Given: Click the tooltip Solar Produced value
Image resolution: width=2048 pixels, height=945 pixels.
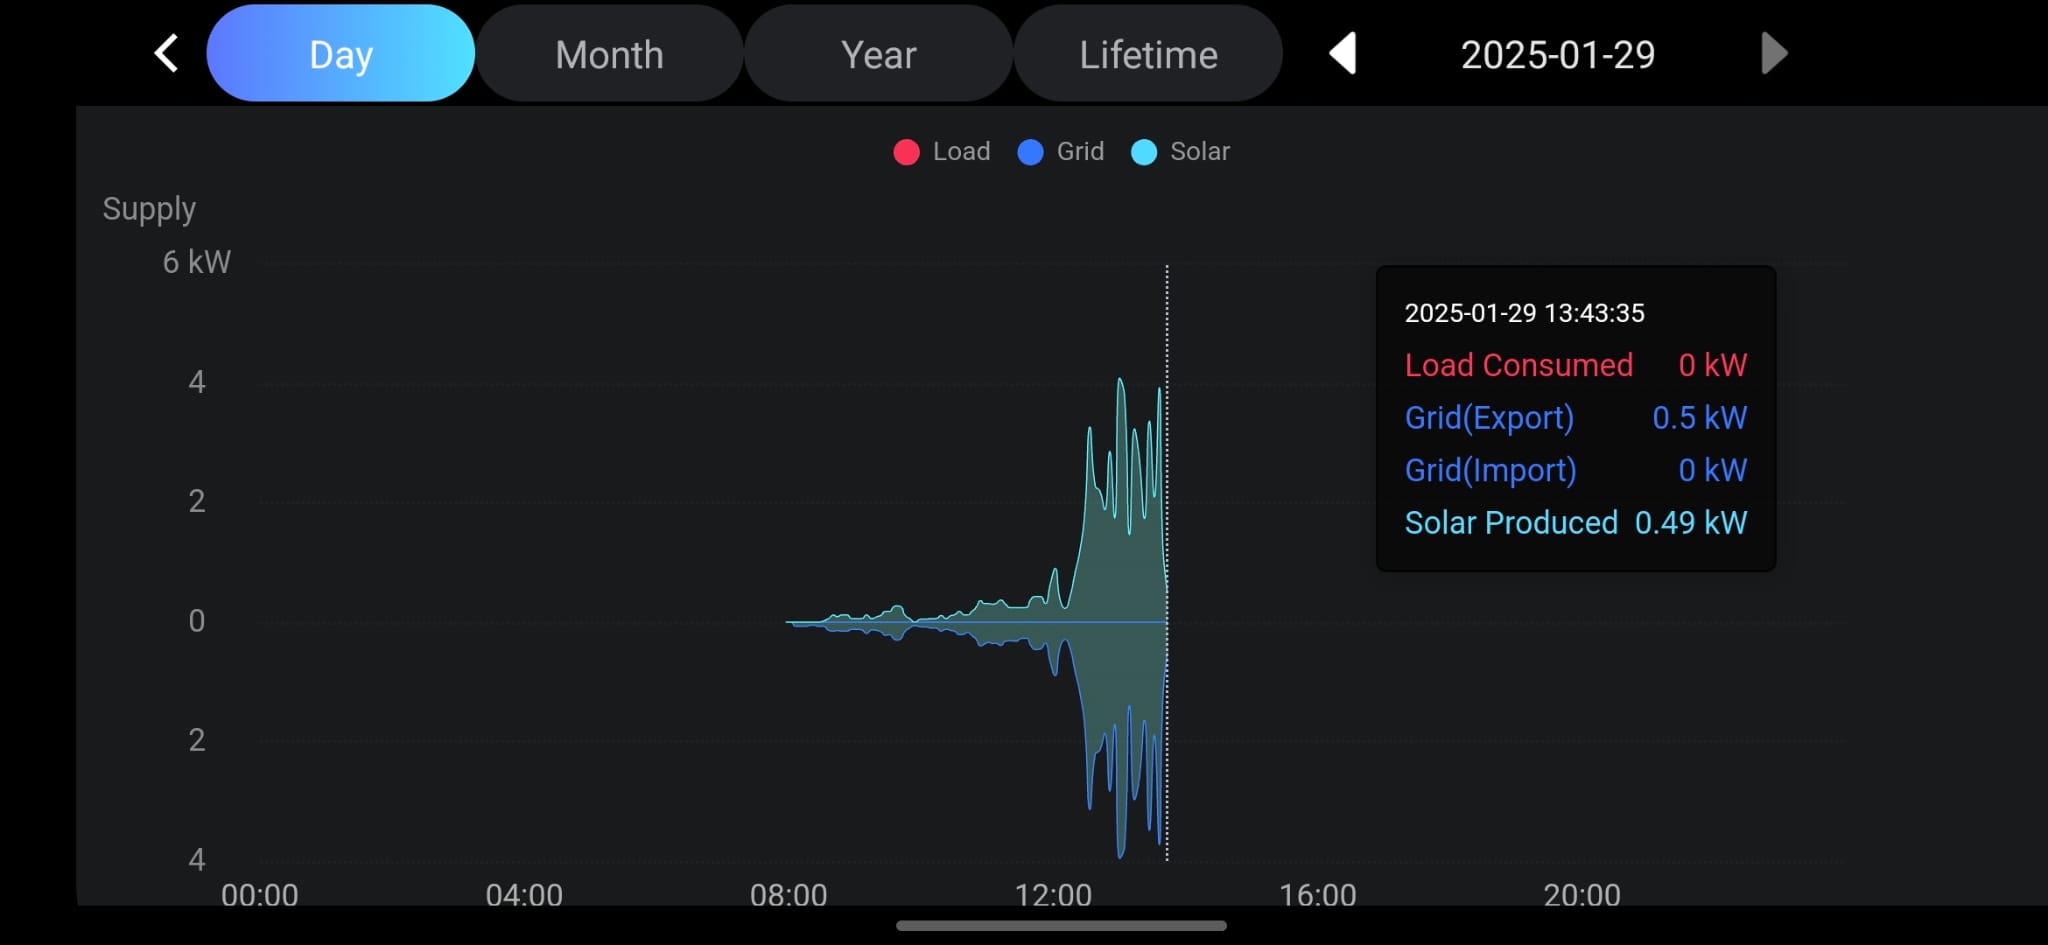Looking at the screenshot, I should point(1690,522).
